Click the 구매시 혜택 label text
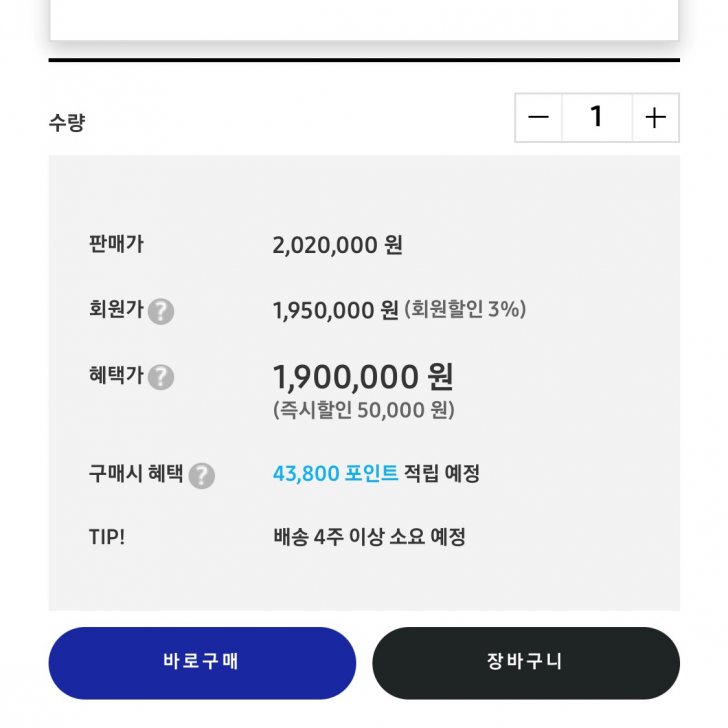Image resolution: width=728 pixels, height=728 pixels. [x=136, y=474]
